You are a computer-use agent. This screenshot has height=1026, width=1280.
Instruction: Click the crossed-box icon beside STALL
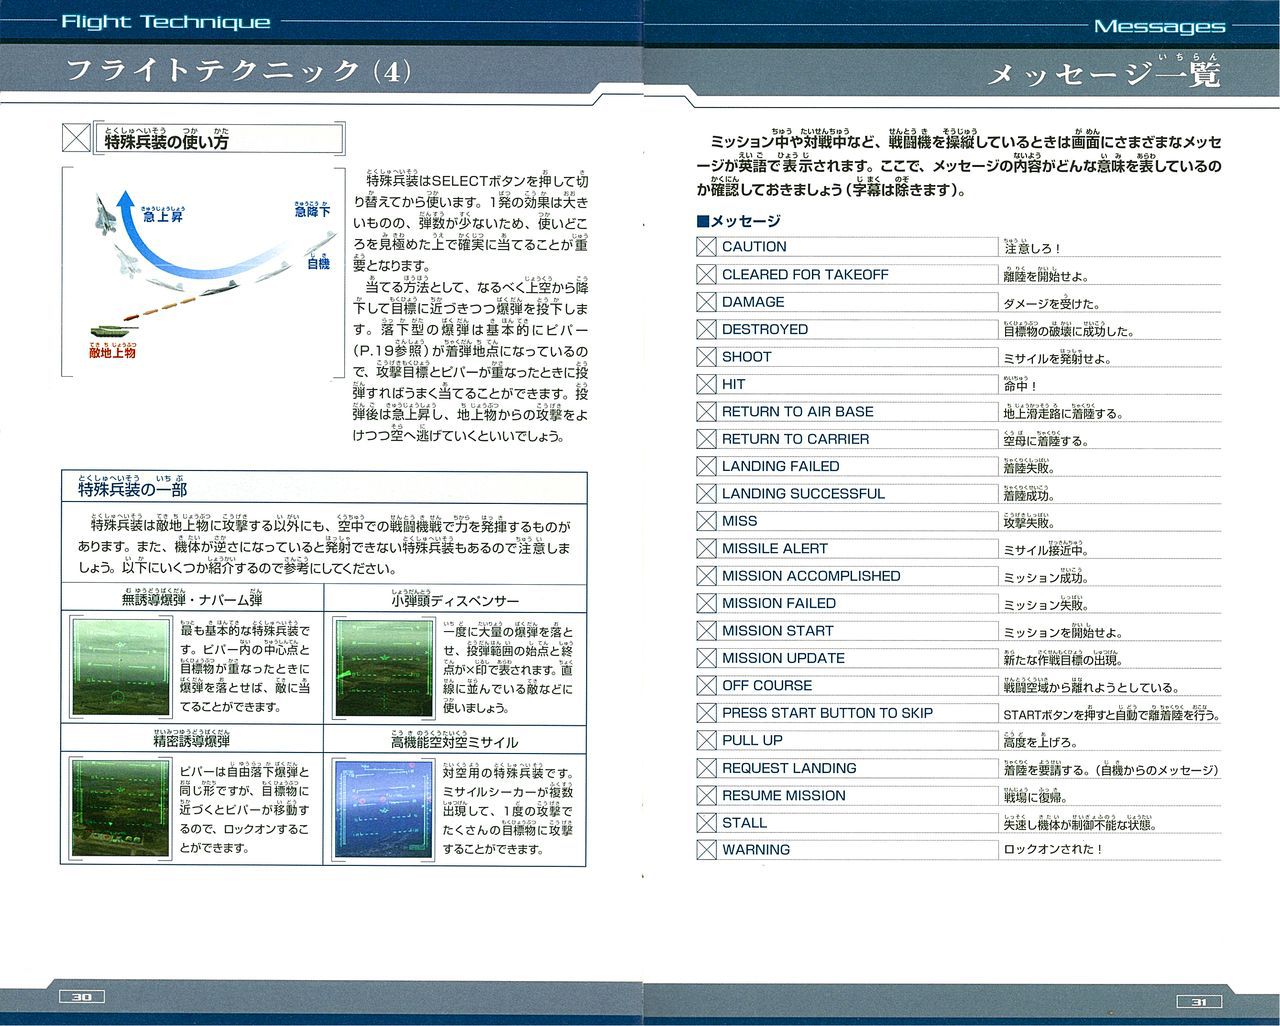point(706,823)
